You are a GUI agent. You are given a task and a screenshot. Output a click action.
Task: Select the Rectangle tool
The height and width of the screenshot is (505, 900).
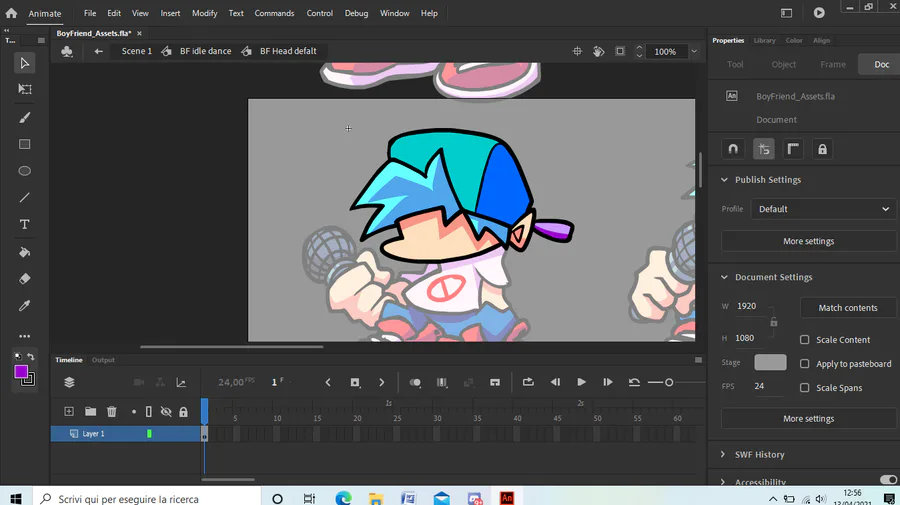(24, 144)
